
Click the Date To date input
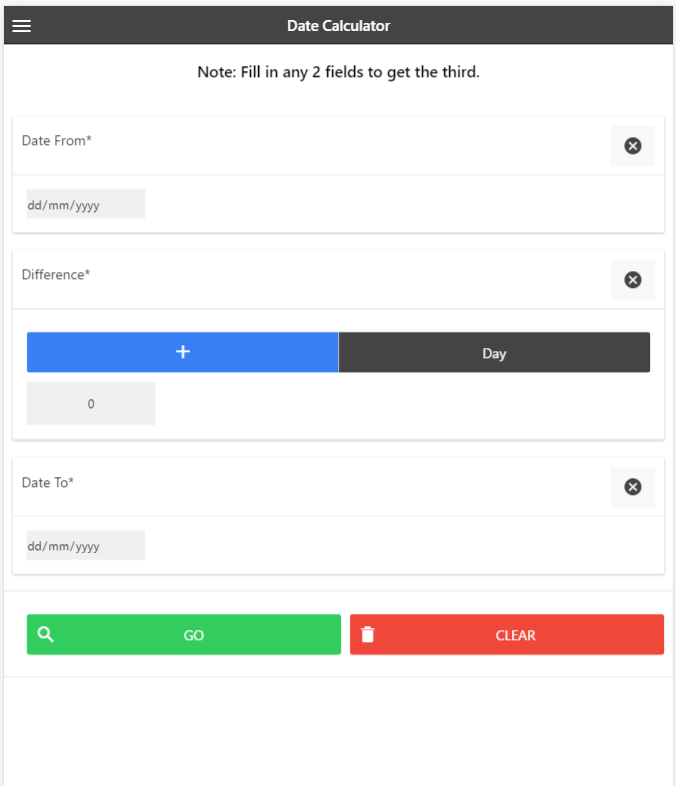point(86,546)
